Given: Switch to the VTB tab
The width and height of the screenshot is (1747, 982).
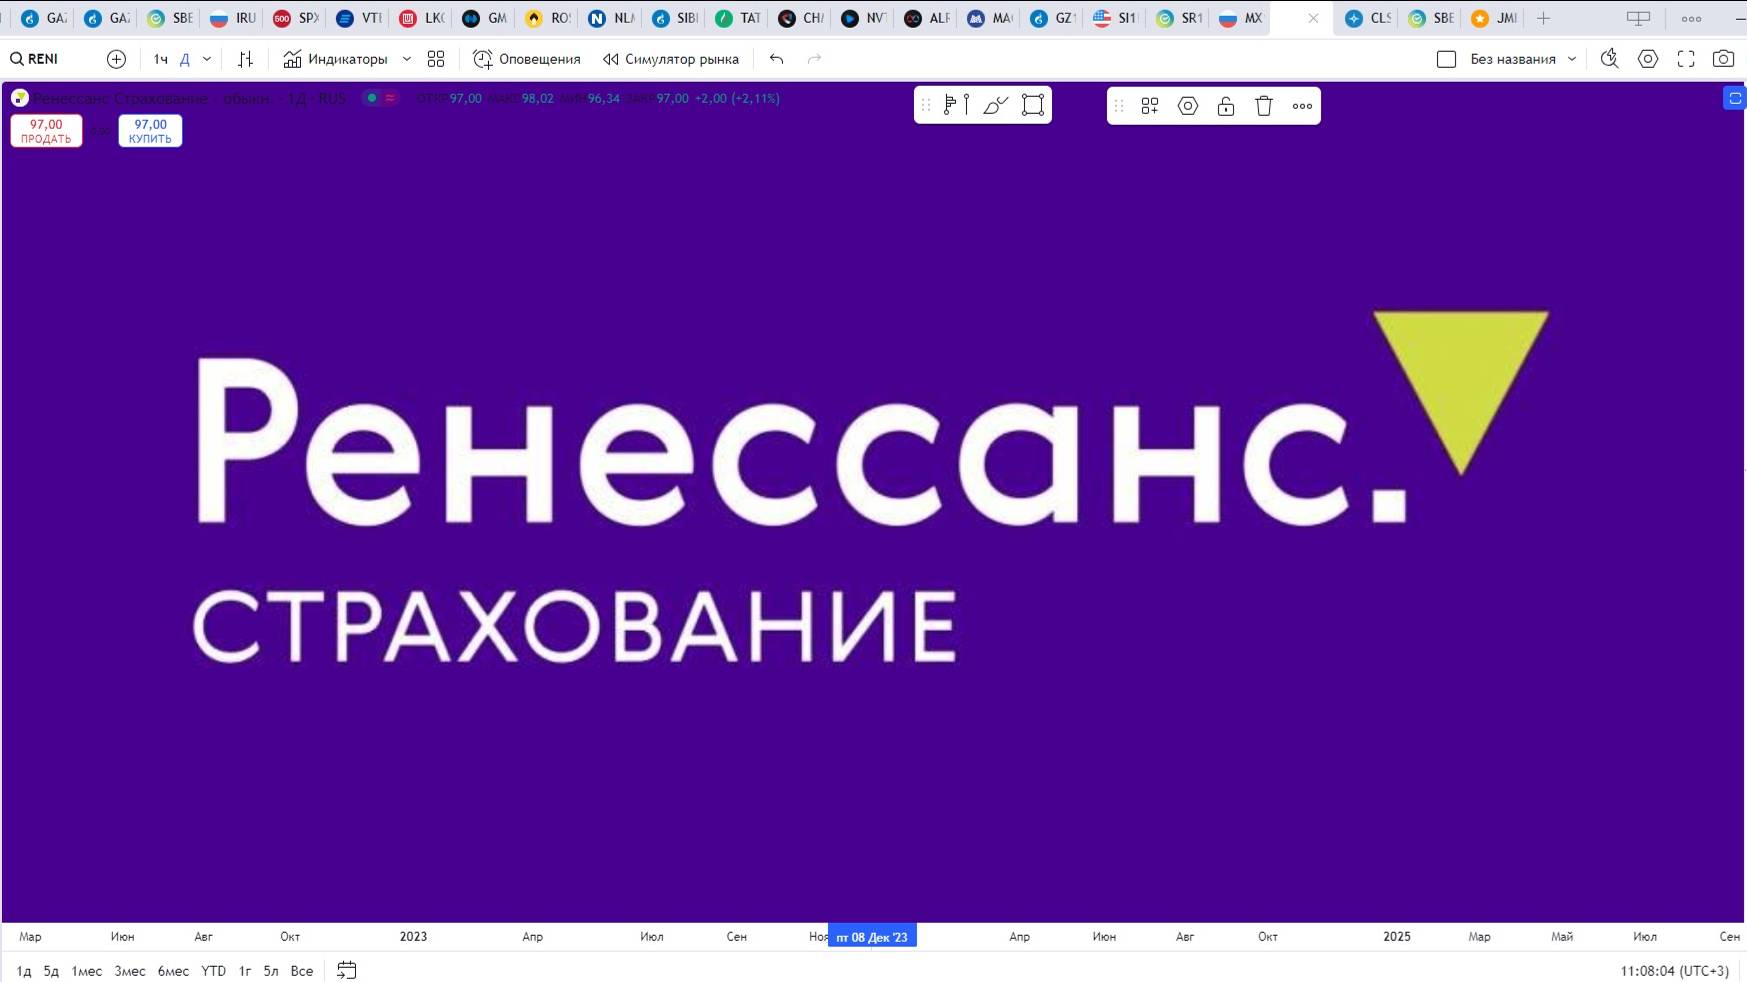Looking at the screenshot, I should [x=359, y=18].
